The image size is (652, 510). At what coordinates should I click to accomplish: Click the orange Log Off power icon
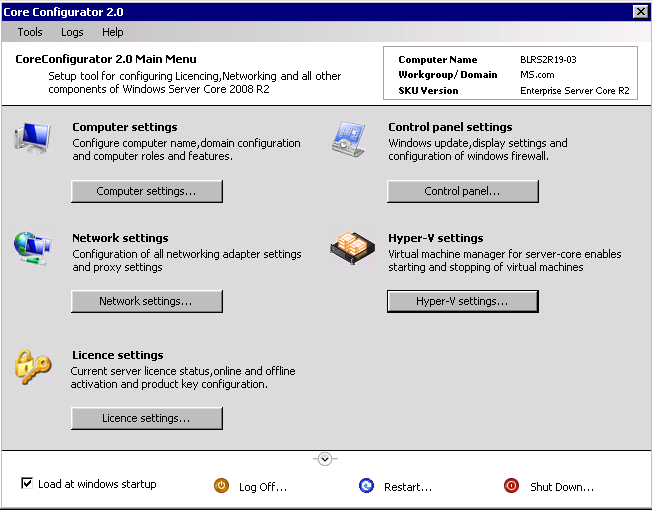221,485
